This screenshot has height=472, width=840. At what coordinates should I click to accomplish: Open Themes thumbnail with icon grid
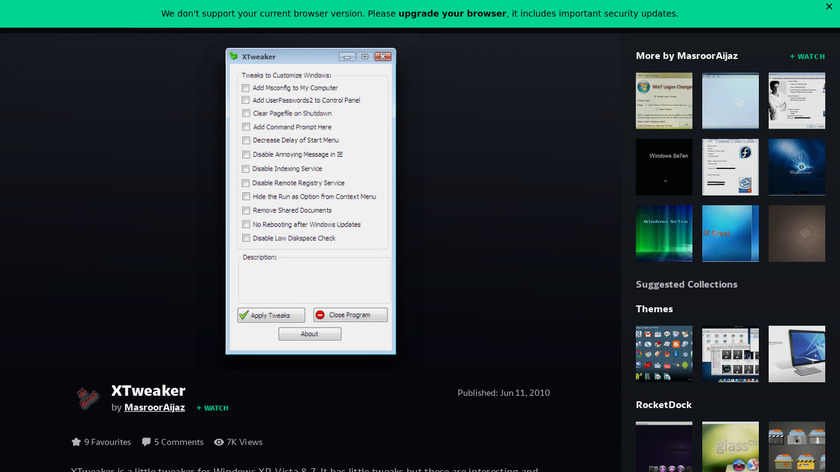664,354
